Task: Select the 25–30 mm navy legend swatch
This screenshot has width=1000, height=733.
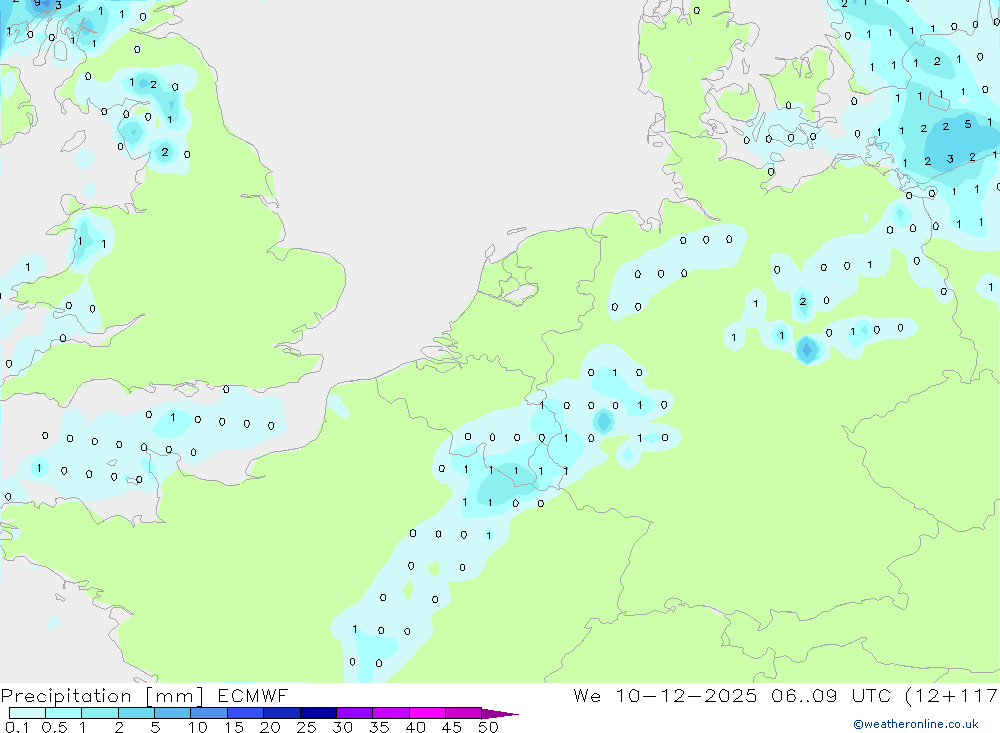Action: point(318,713)
